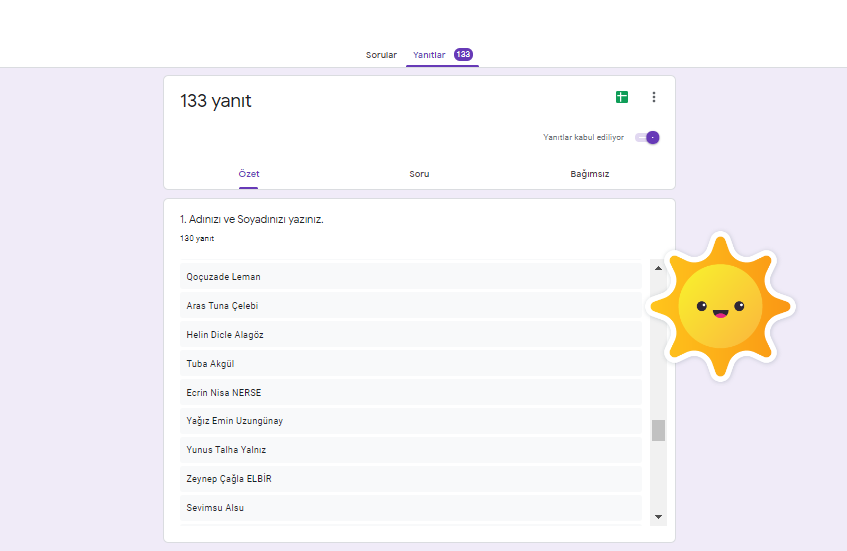The height and width of the screenshot is (551, 847).
Task: Select the response 'Ecrin Nisa NERSE'
Action: (x=411, y=393)
